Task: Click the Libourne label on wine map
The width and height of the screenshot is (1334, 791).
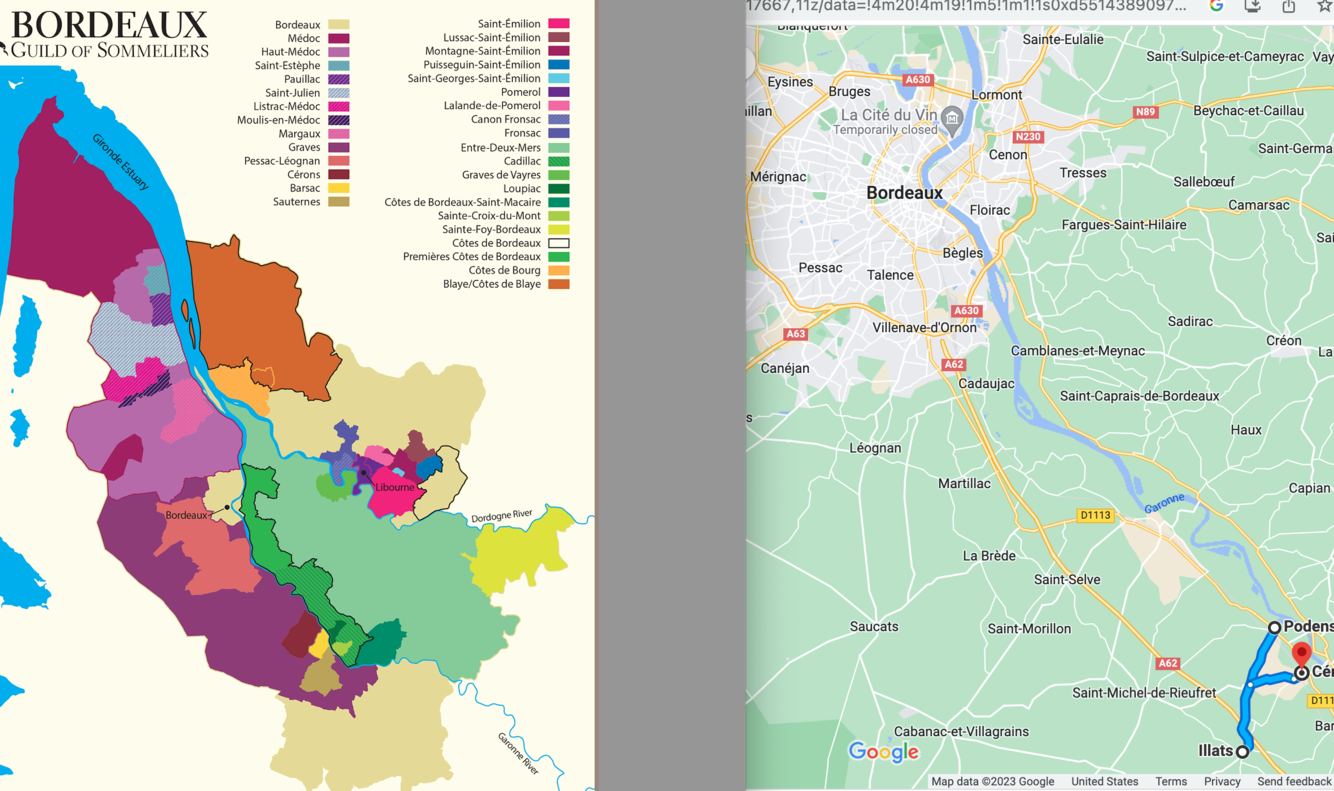Action: (395, 488)
